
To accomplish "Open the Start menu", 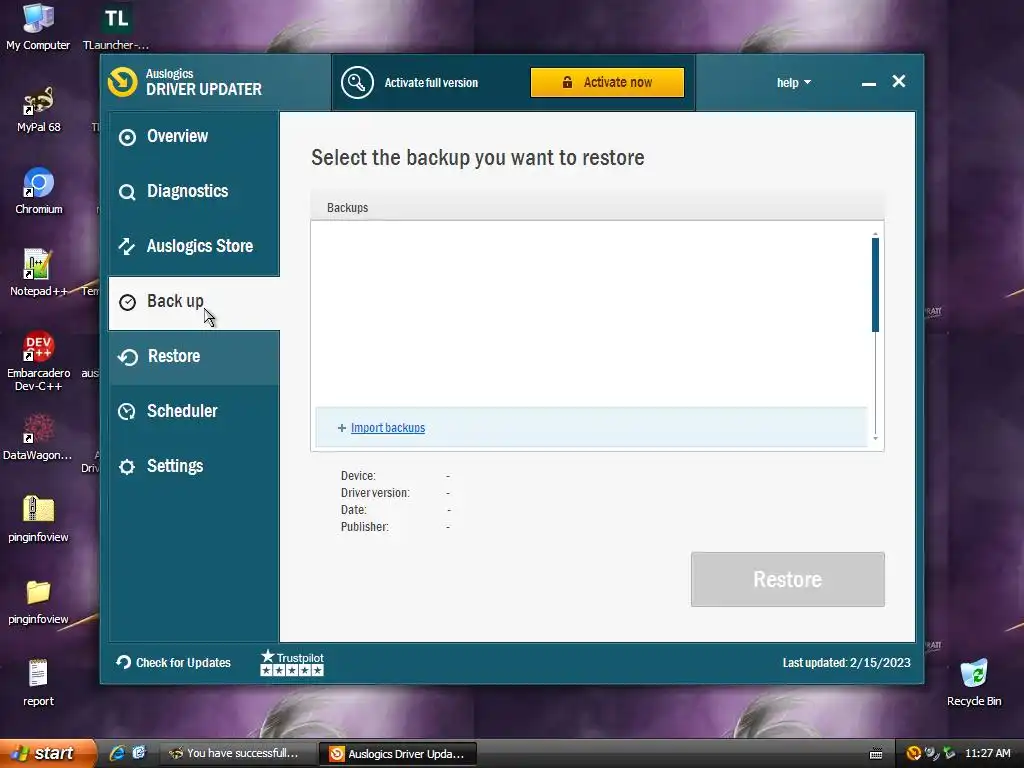I will [48, 754].
